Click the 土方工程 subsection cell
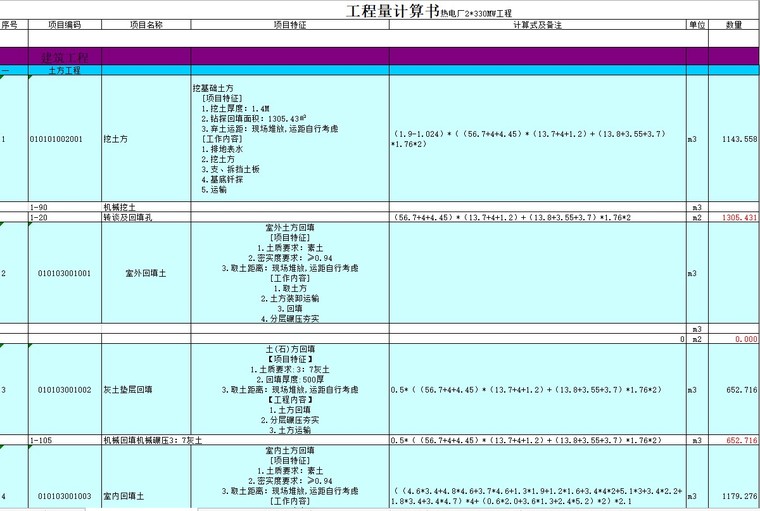This screenshot has width=760, height=511. click(x=64, y=70)
